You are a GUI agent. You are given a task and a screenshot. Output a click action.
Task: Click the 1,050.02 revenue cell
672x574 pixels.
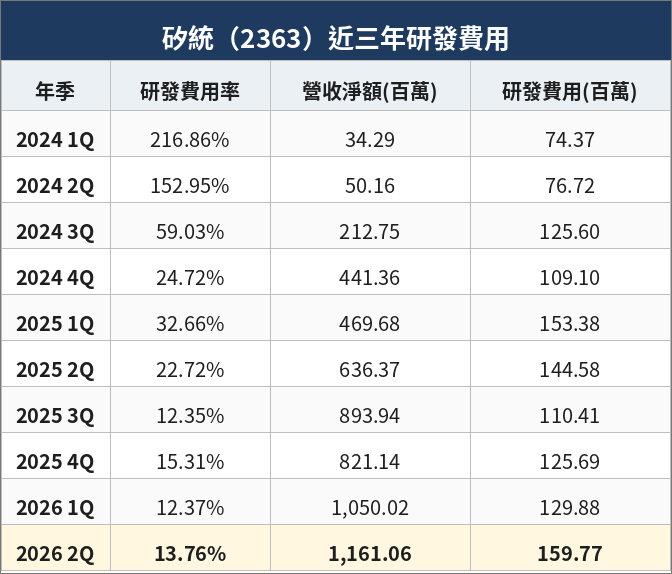click(370, 508)
